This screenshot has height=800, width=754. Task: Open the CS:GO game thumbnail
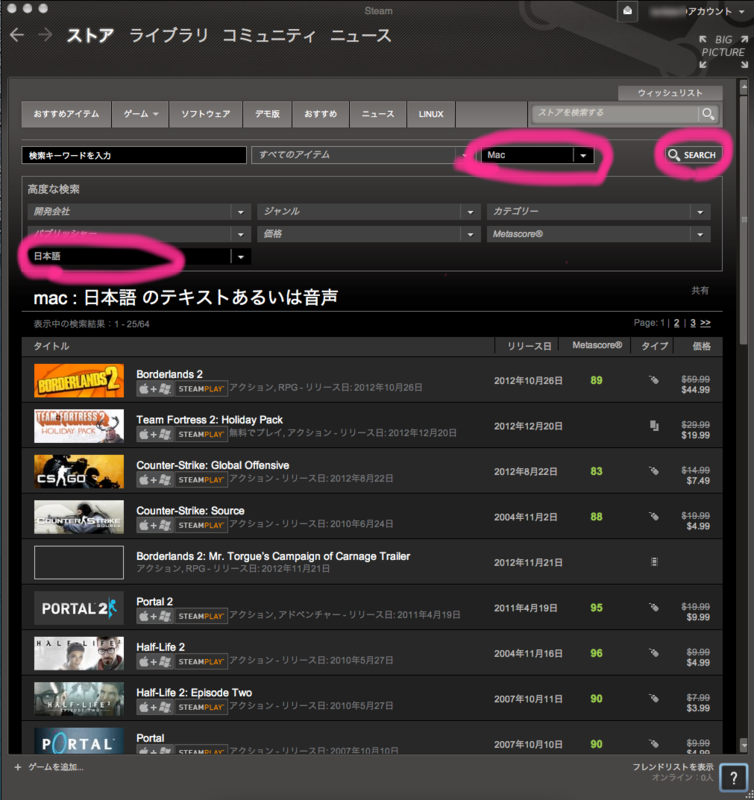coord(79,471)
